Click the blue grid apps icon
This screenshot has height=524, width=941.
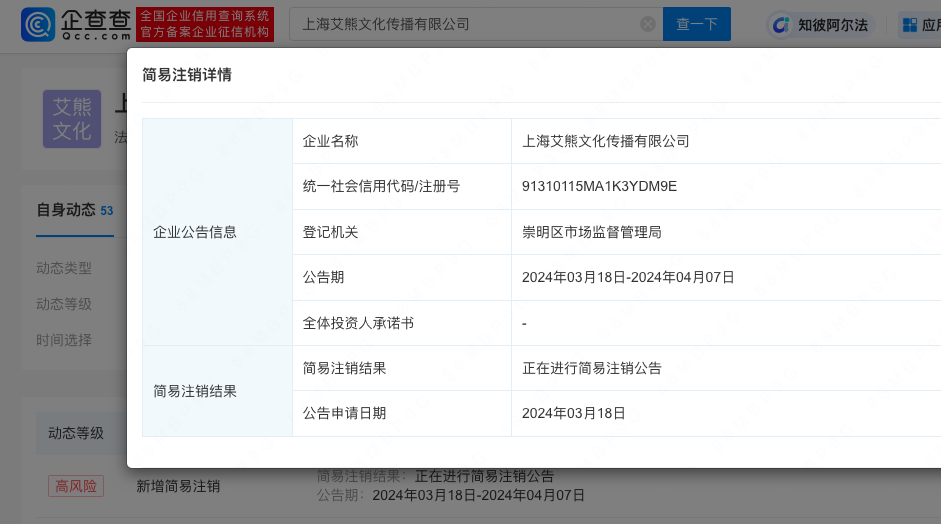910,25
